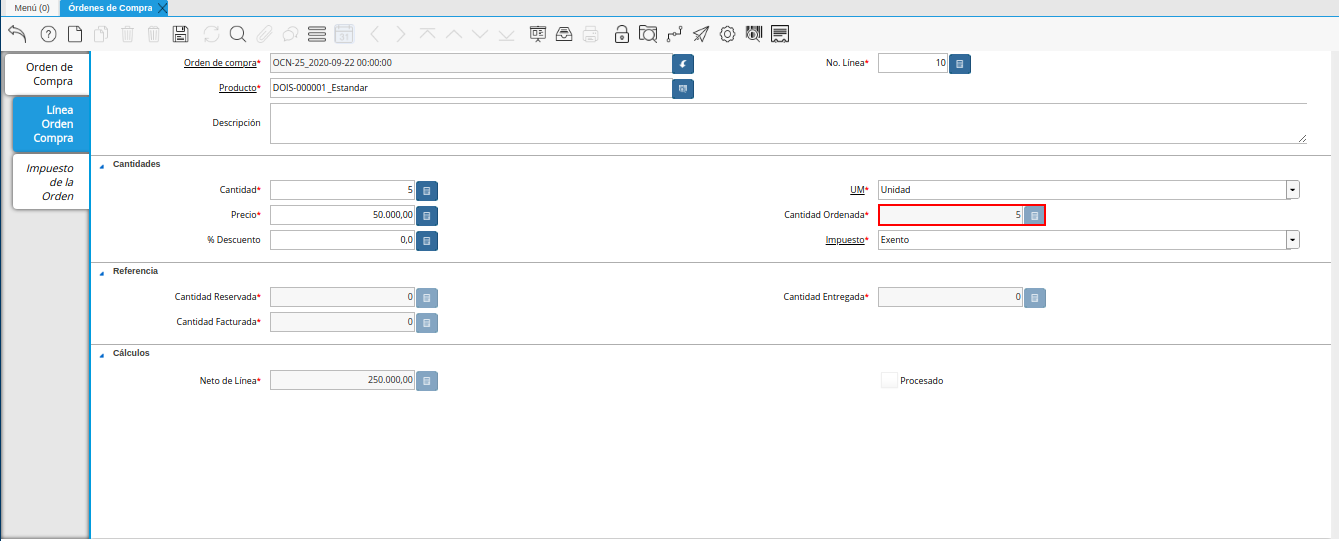The width and height of the screenshot is (1339, 541).
Task: Click the undo back arrow icon
Action: coord(17,34)
